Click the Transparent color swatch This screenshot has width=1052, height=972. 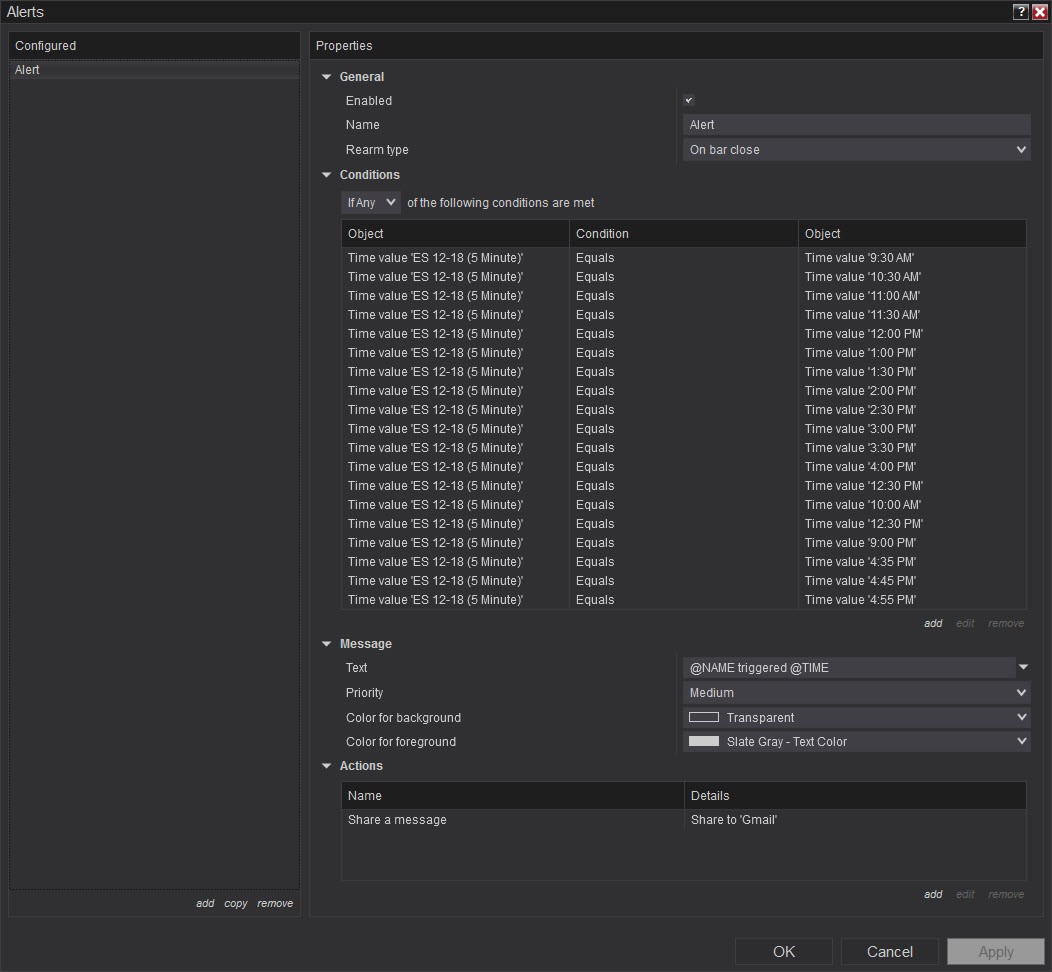click(x=704, y=718)
